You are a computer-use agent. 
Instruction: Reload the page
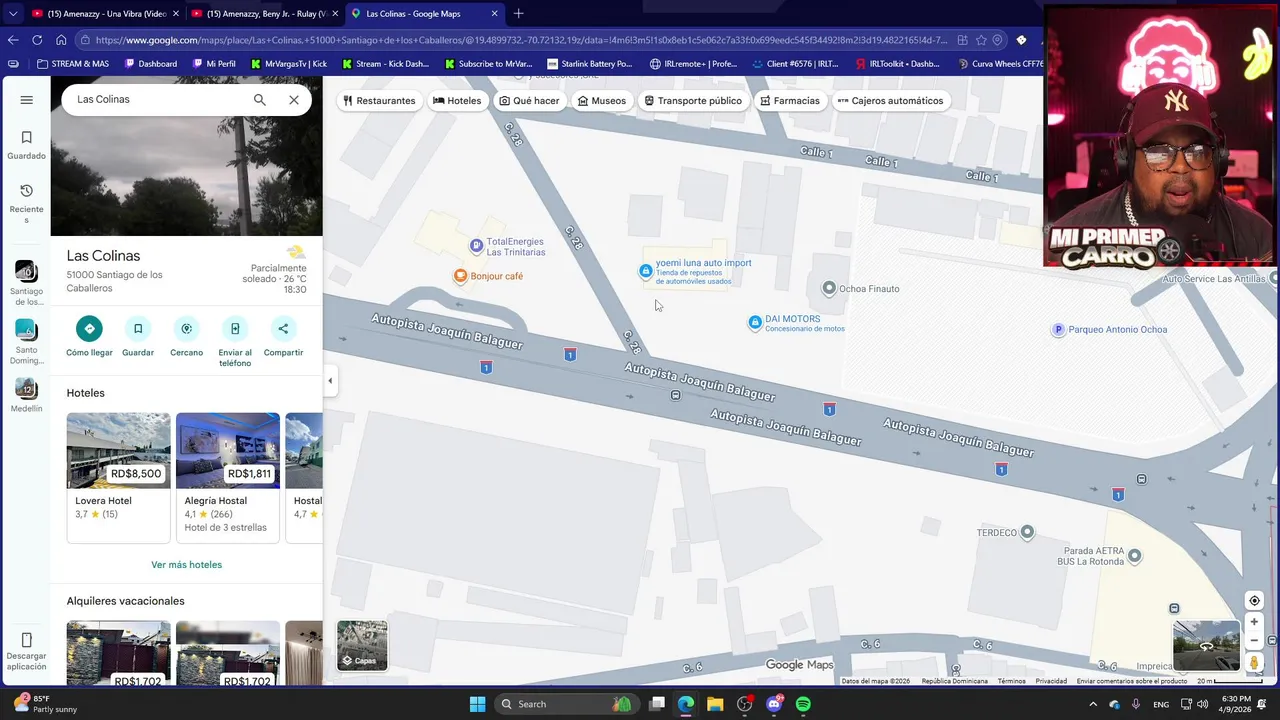[x=37, y=40]
